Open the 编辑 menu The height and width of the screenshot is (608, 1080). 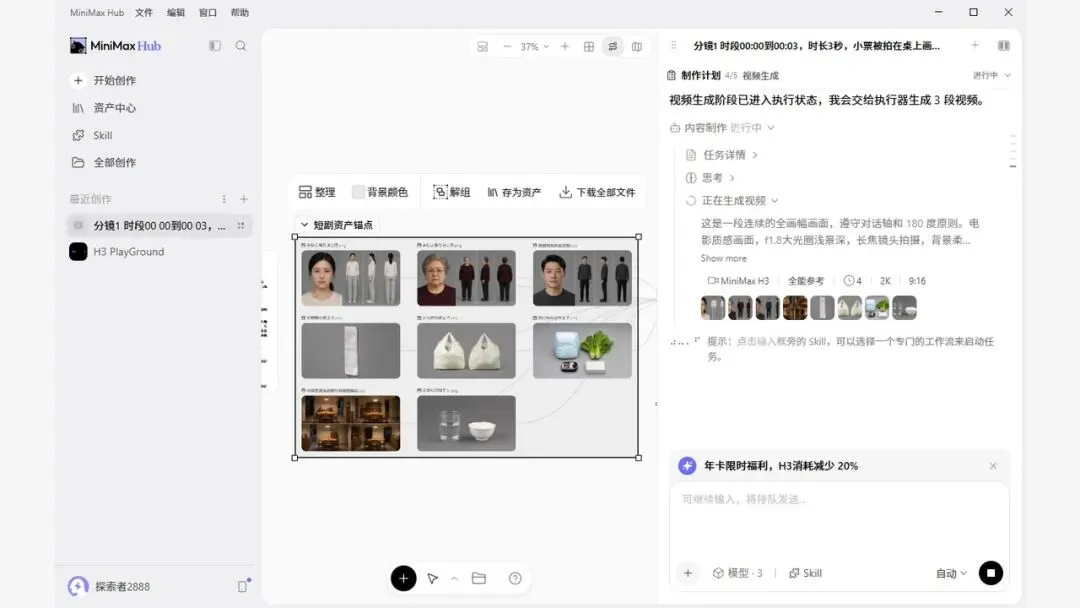tap(176, 12)
